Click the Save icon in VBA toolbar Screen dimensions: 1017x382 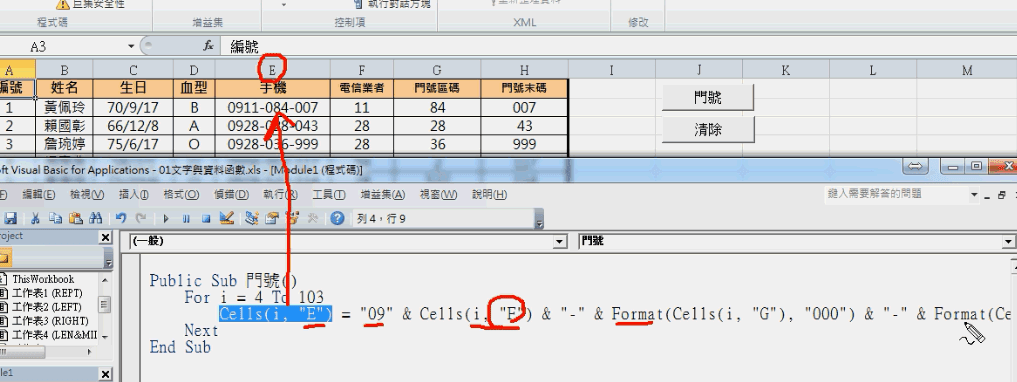point(10,219)
